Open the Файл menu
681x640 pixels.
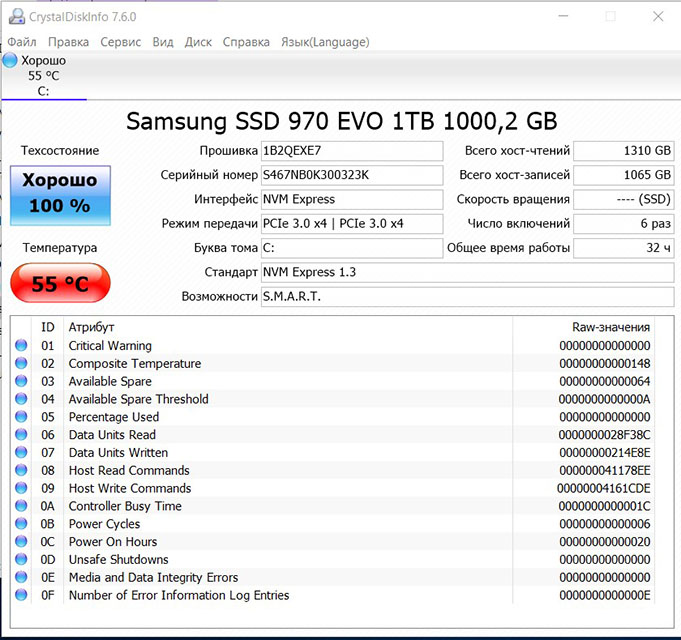22,42
